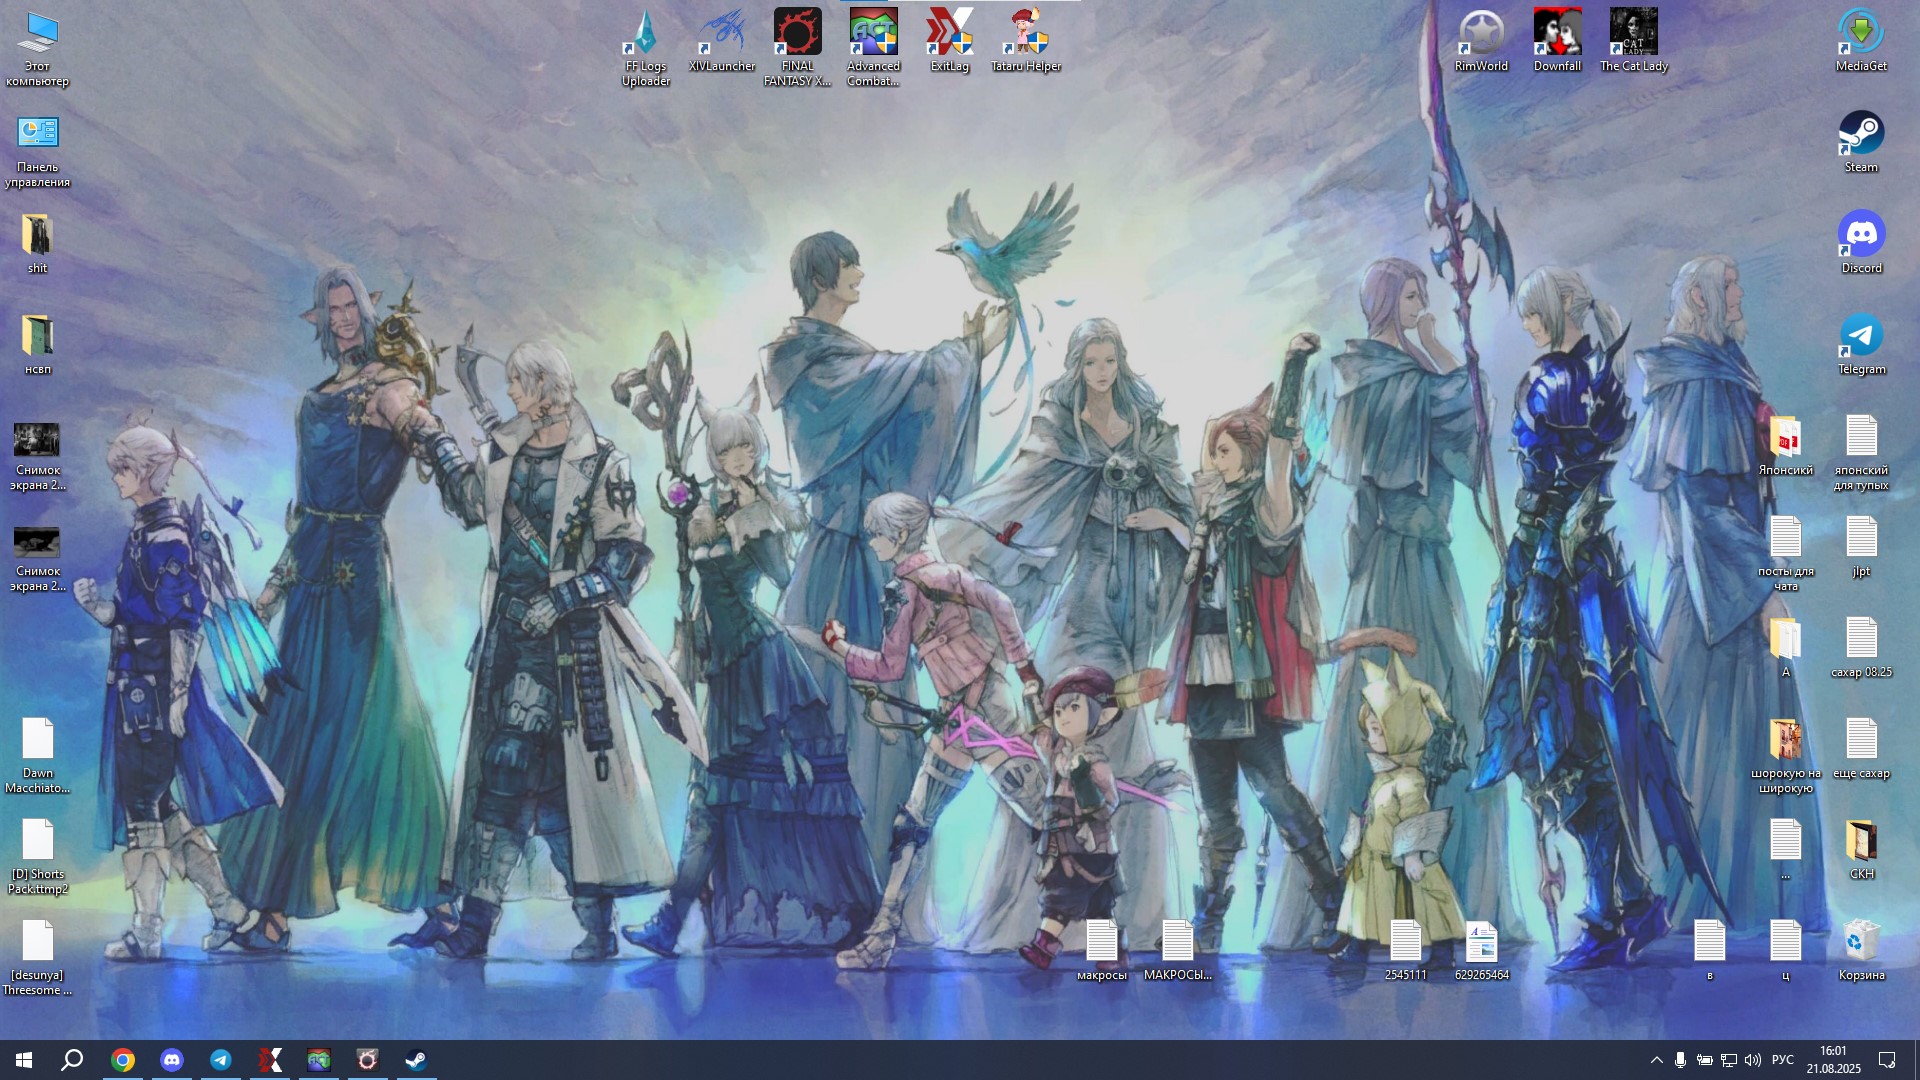Switch to Advanced Combat Tracker in taskbar
Screen dimensions: 1920x1080
click(x=319, y=1060)
